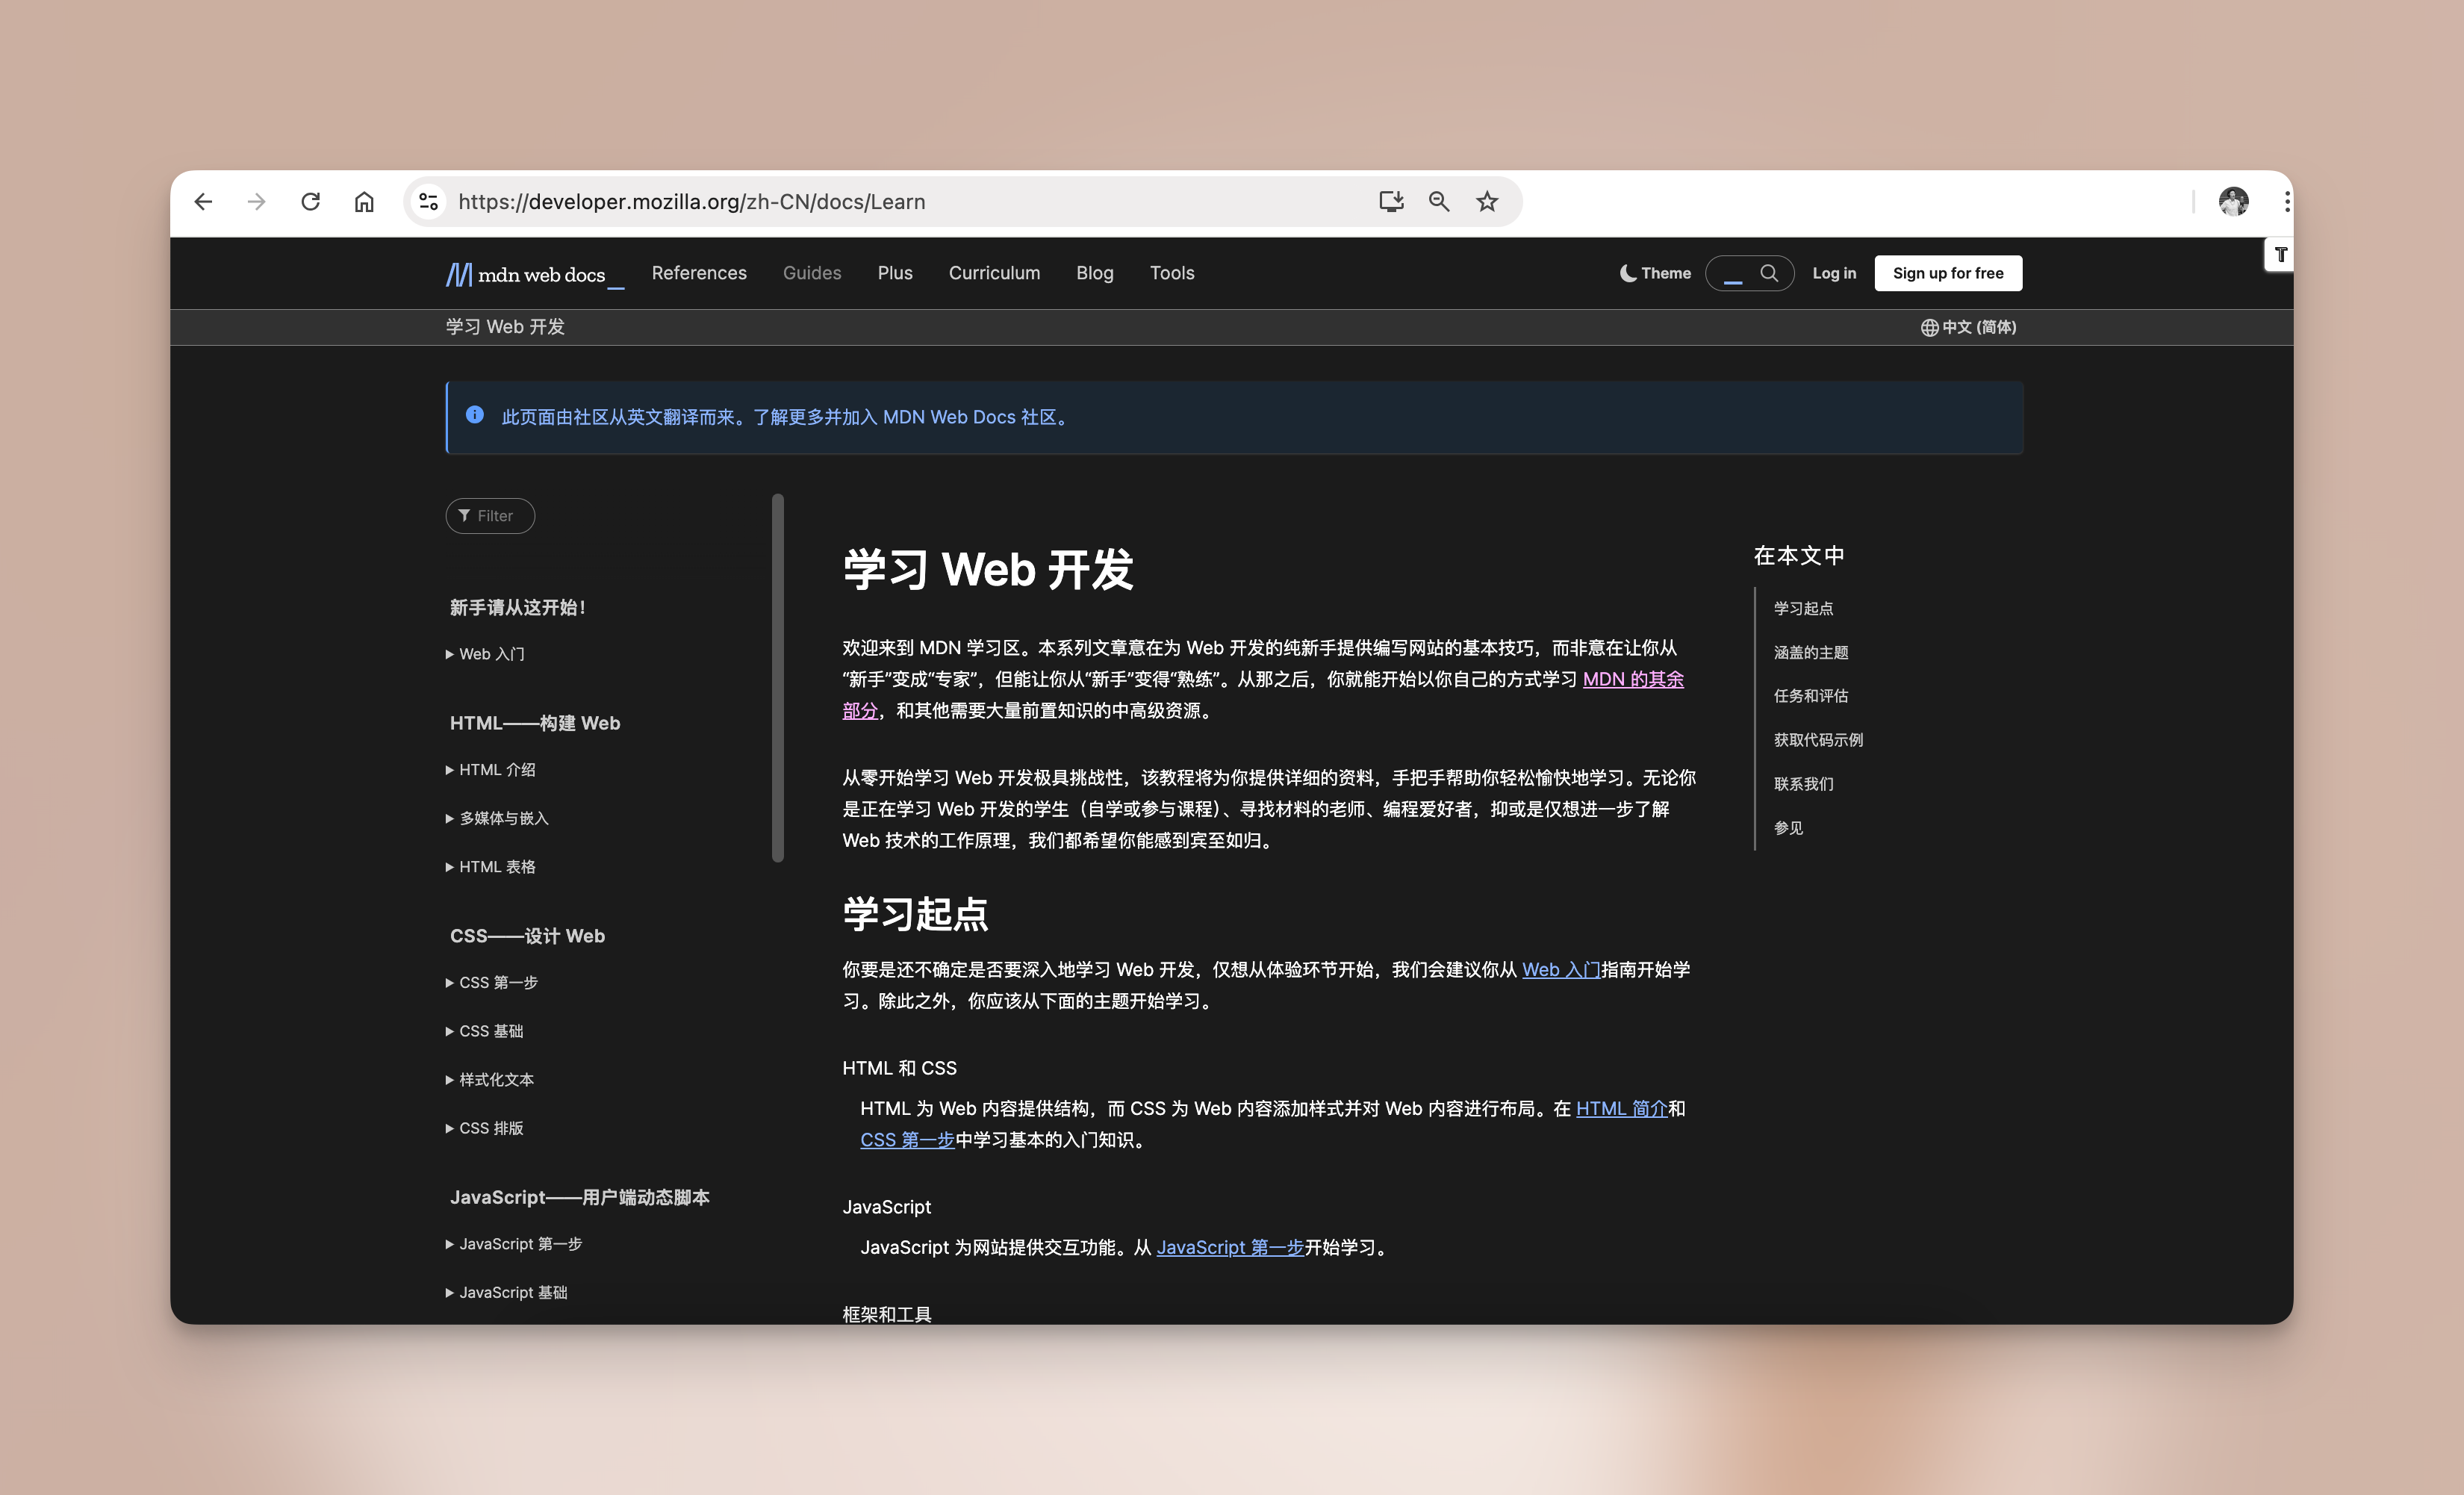The width and height of the screenshot is (2464, 1495).
Task: Click the install app icon in address bar
Action: (x=1391, y=202)
